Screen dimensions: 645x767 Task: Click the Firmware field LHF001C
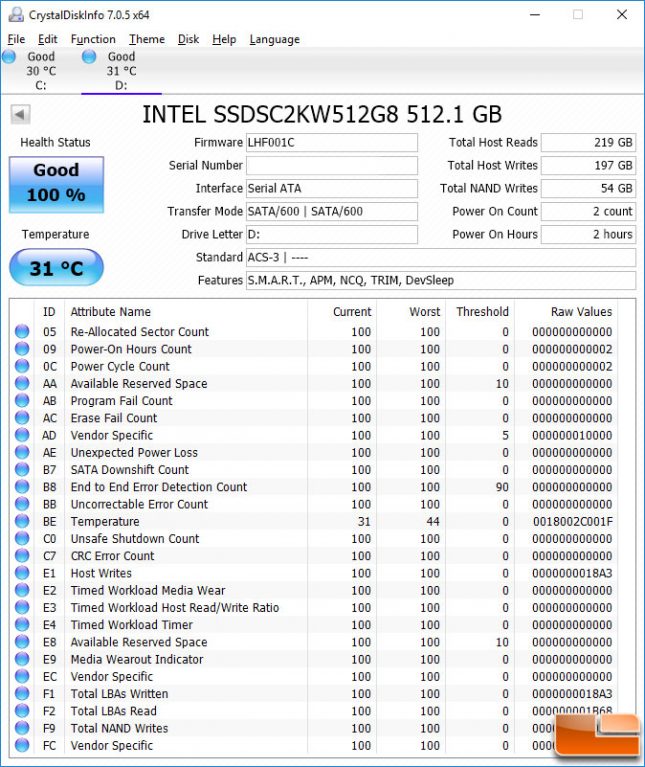pos(332,142)
